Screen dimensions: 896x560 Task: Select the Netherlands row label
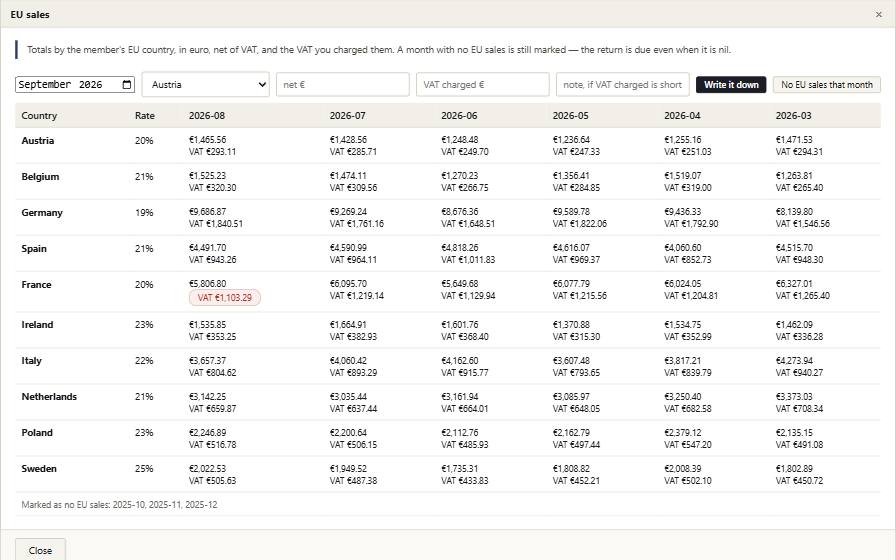[x=49, y=397]
